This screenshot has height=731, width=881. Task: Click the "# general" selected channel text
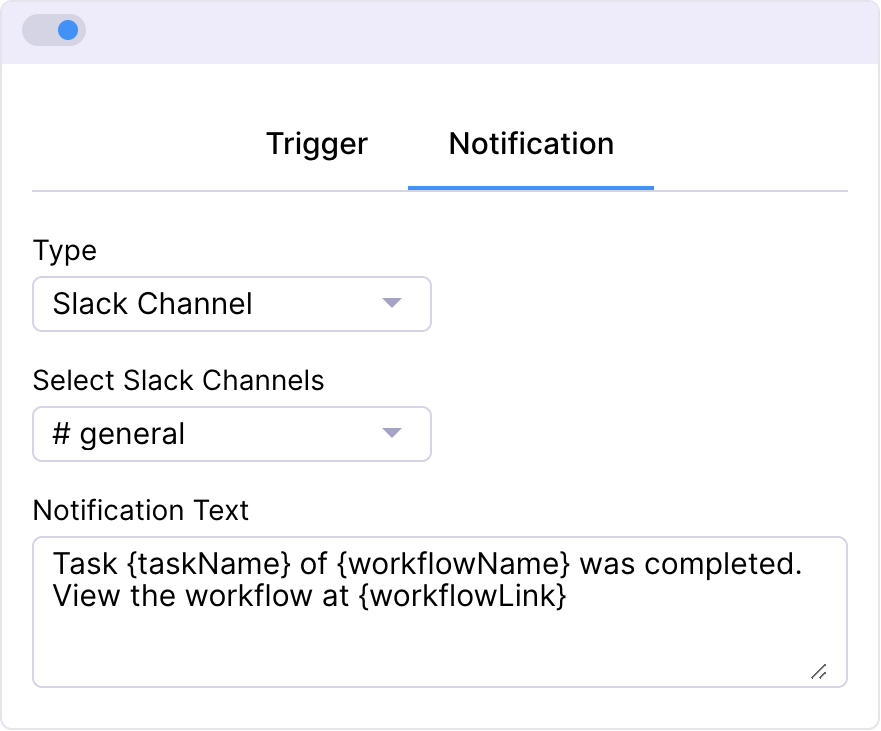119,434
